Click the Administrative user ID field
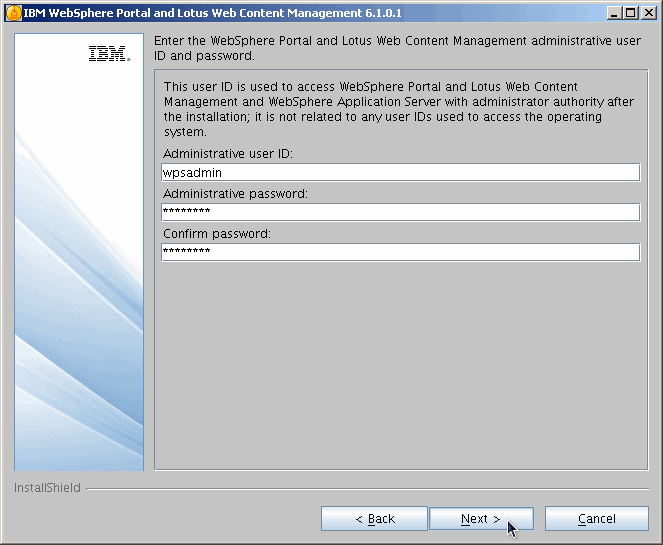 pos(400,172)
